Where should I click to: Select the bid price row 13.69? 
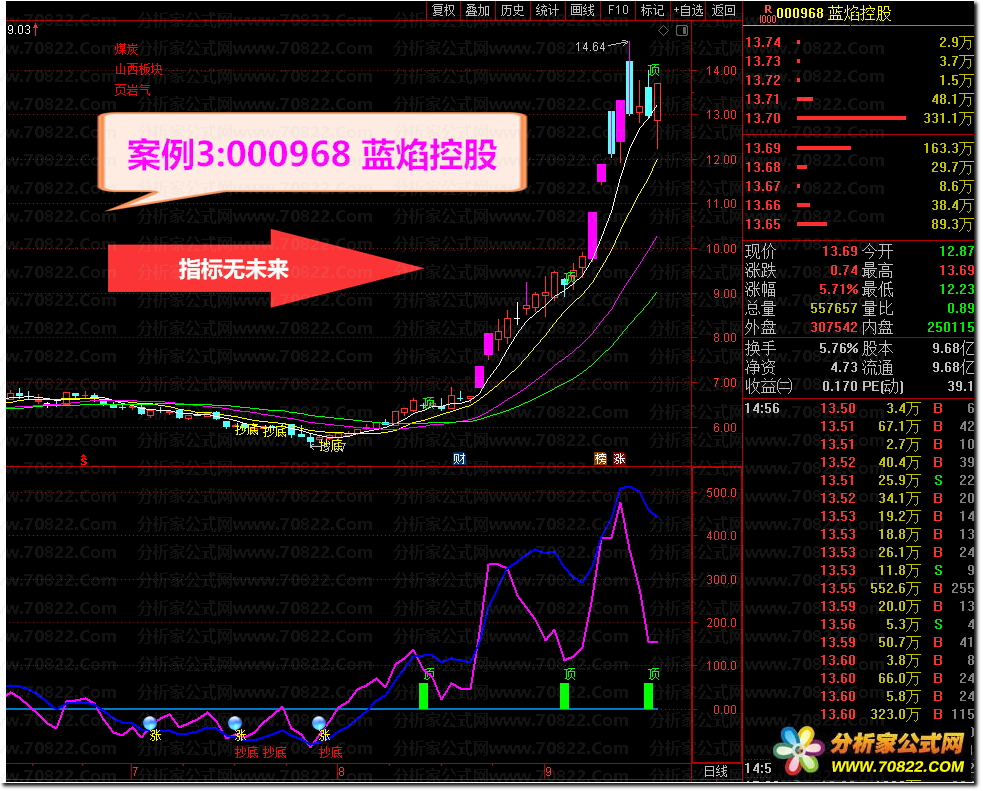pyautogui.click(x=859, y=149)
